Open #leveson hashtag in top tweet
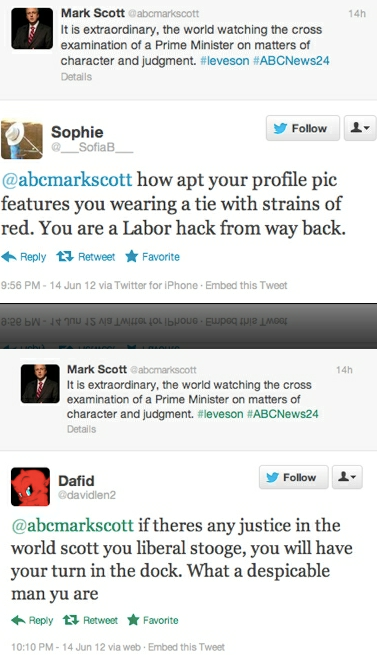Screen dimensions: 377x655 point(224,61)
